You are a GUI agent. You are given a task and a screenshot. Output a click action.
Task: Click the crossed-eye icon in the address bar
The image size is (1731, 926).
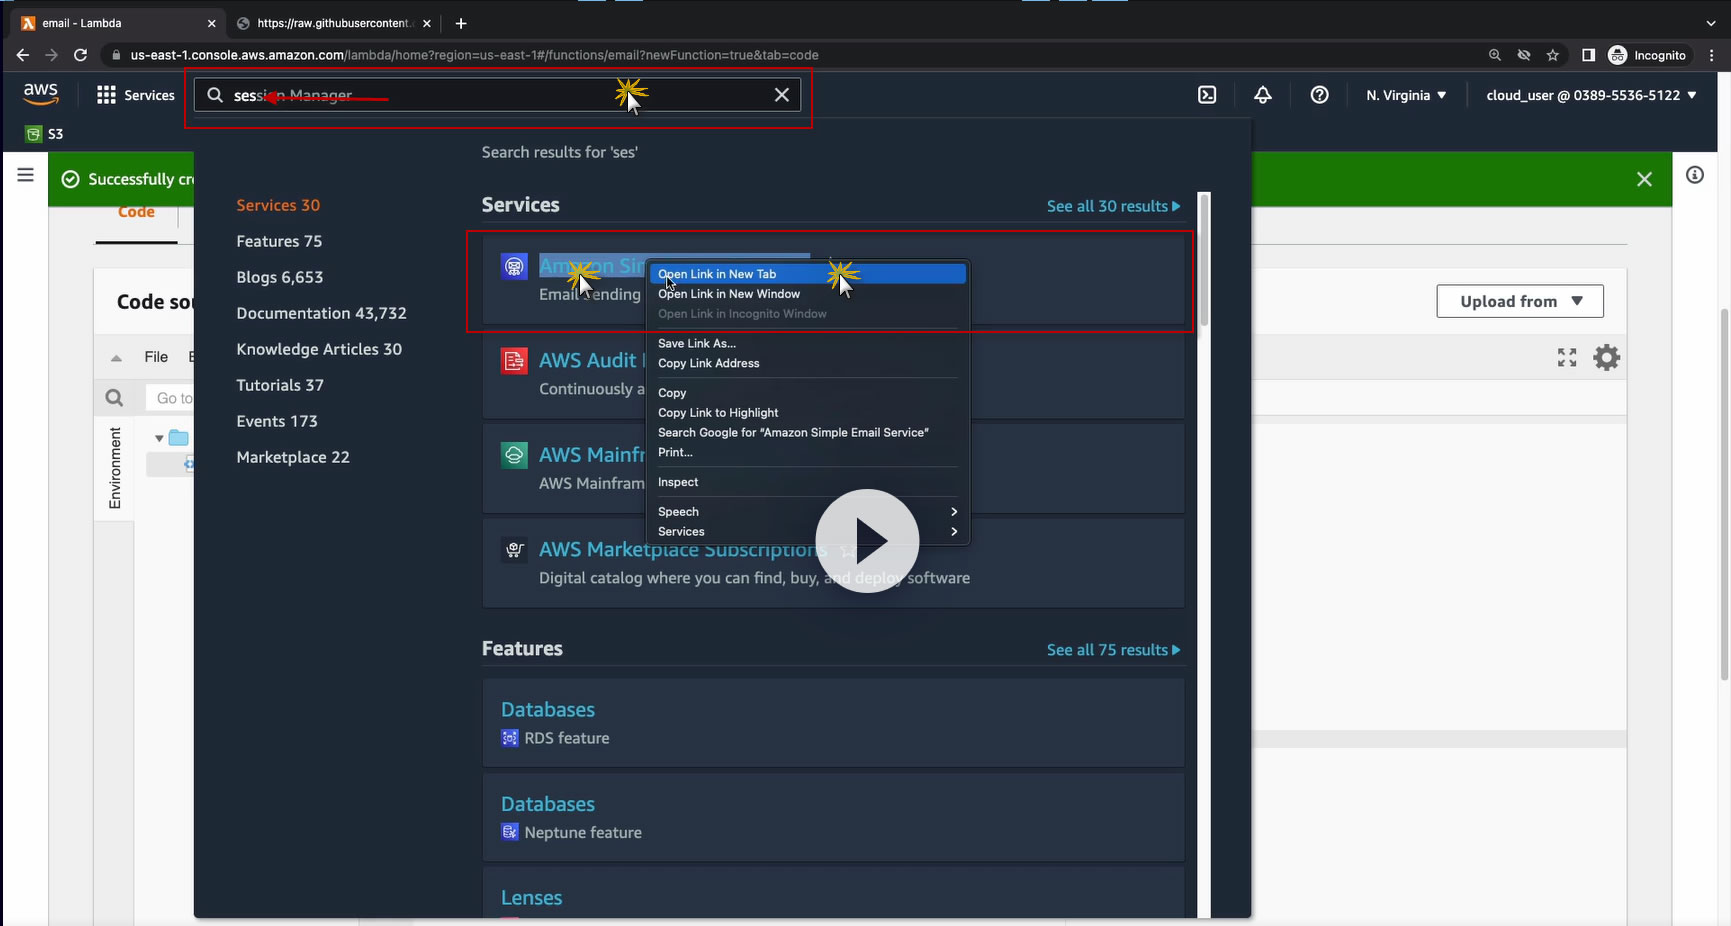pyautogui.click(x=1524, y=55)
